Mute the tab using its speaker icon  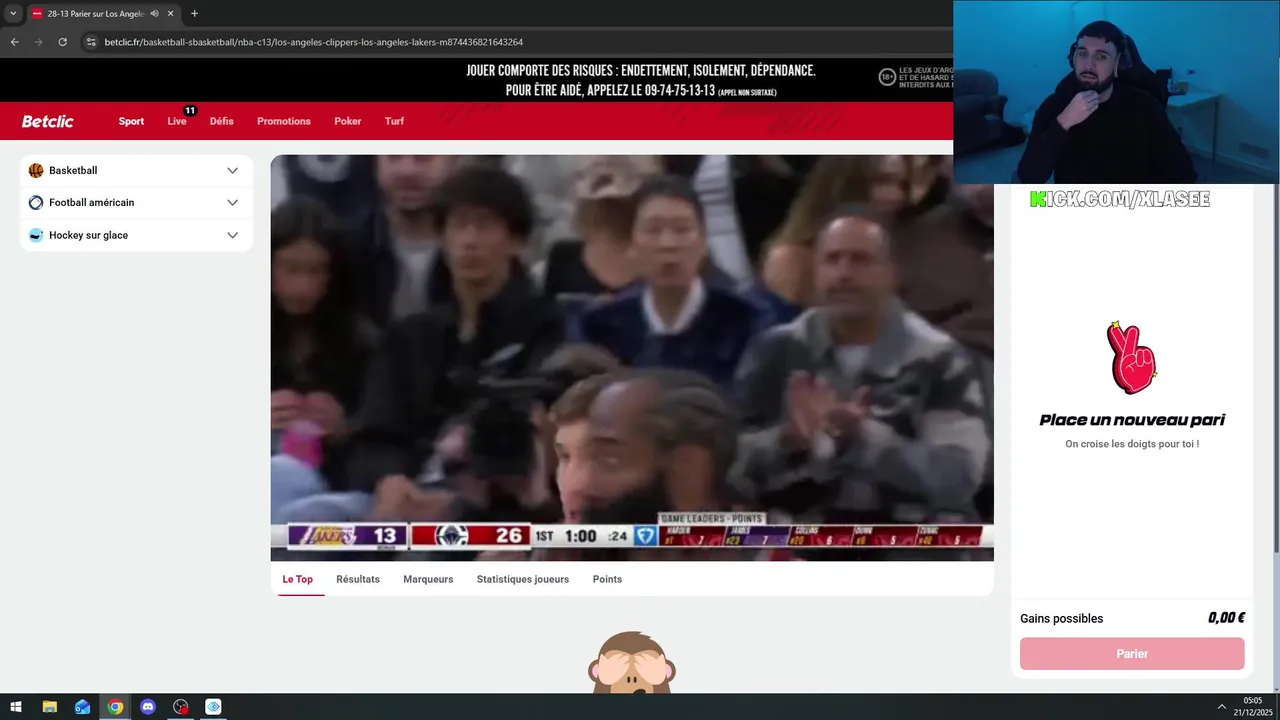[154, 14]
